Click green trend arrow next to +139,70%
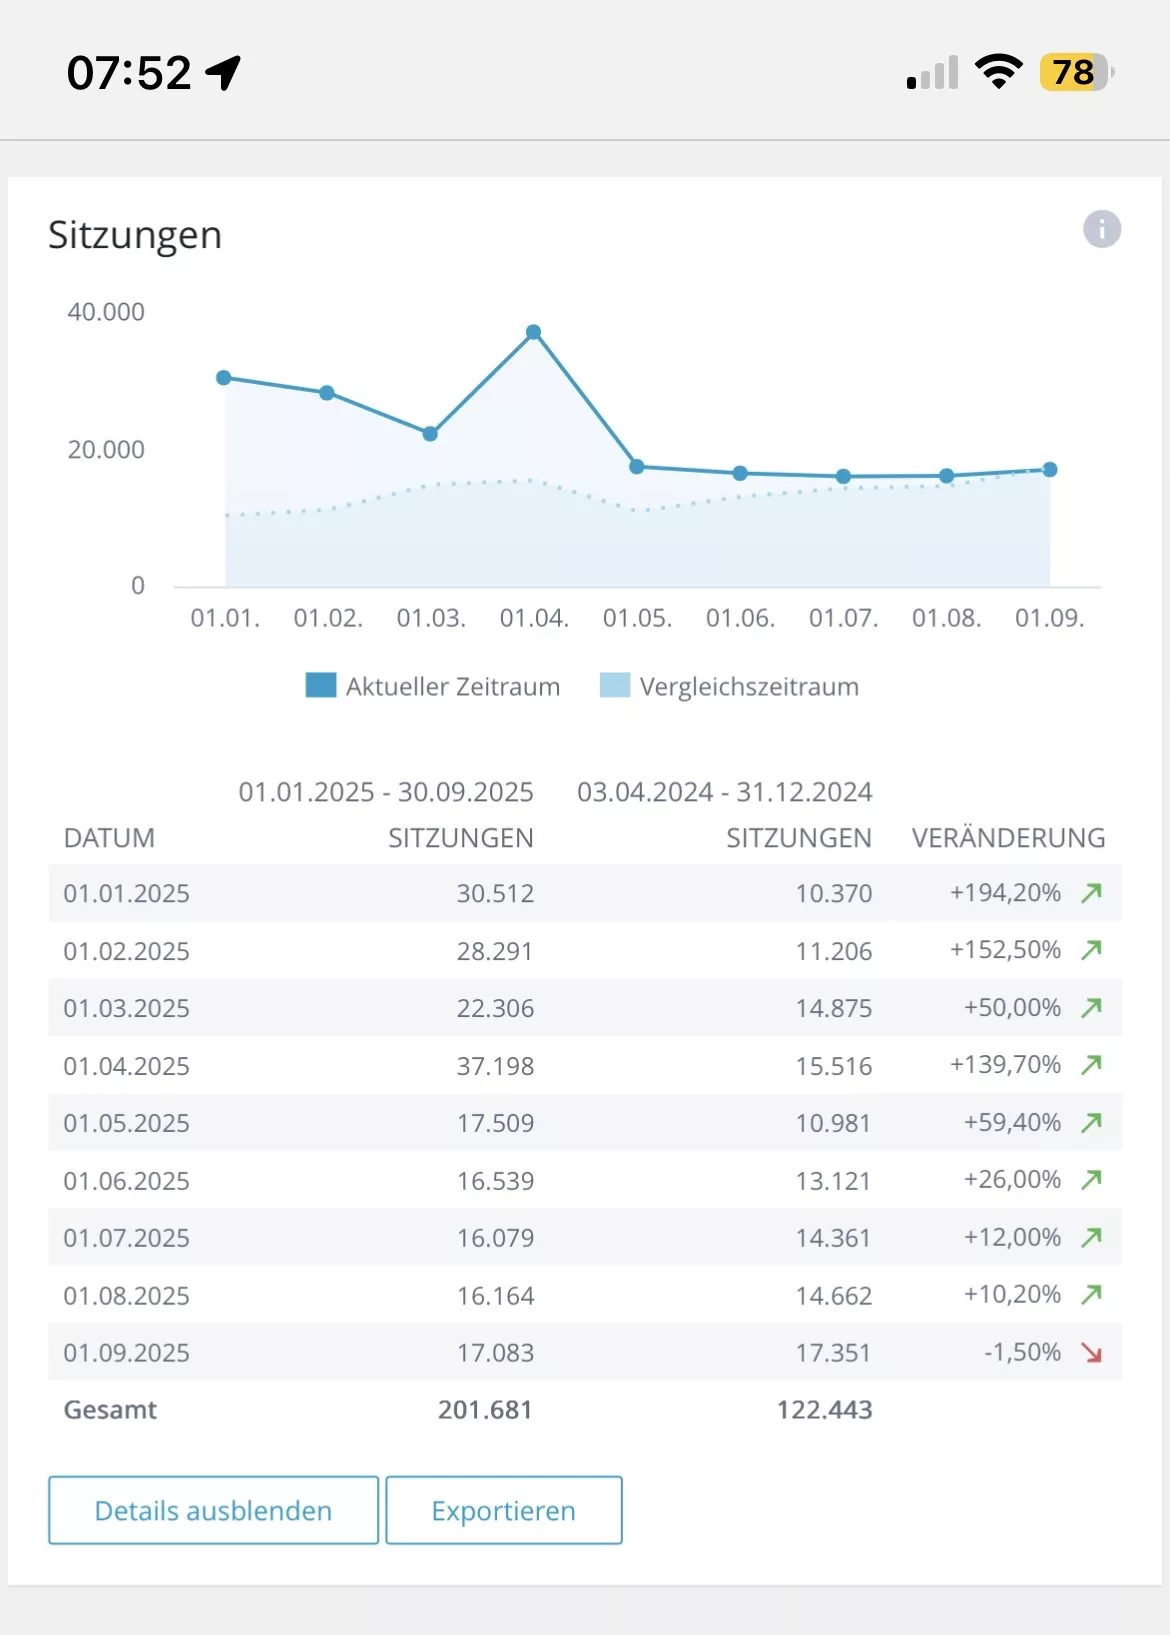The height and width of the screenshot is (1635, 1170). click(1091, 1065)
